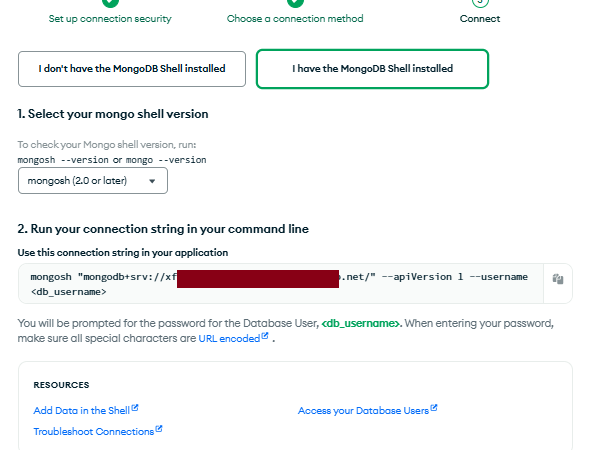Select "I have the MongoDB Shell installed"
This screenshot has height=450, width=598.
(372, 69)
